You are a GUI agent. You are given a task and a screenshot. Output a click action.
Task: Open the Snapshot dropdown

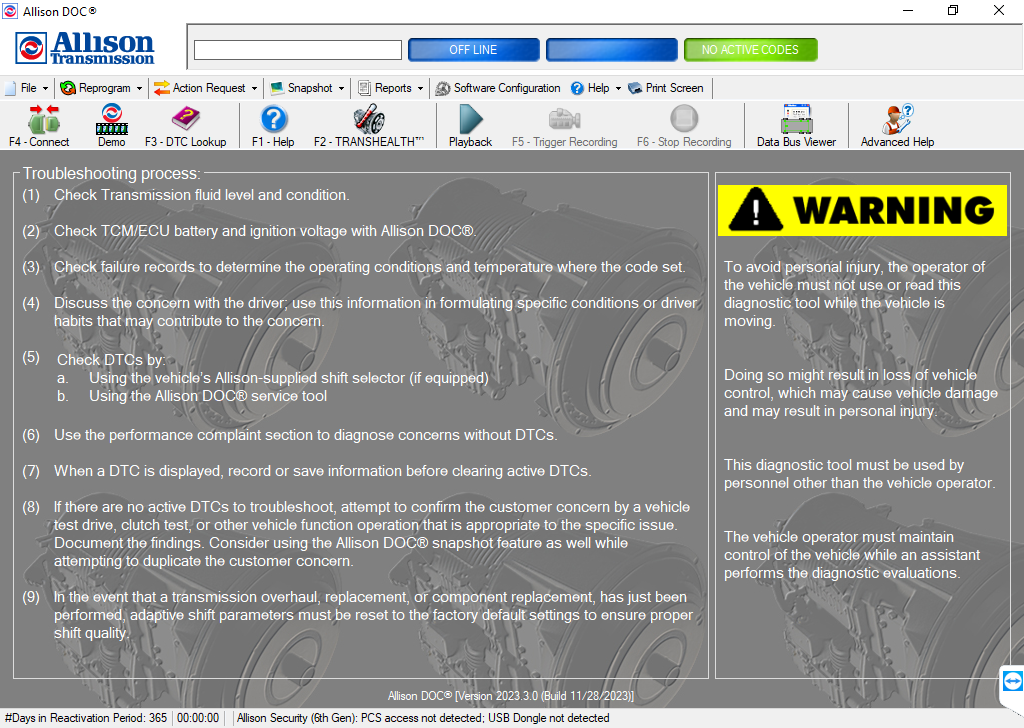[307, 88]
